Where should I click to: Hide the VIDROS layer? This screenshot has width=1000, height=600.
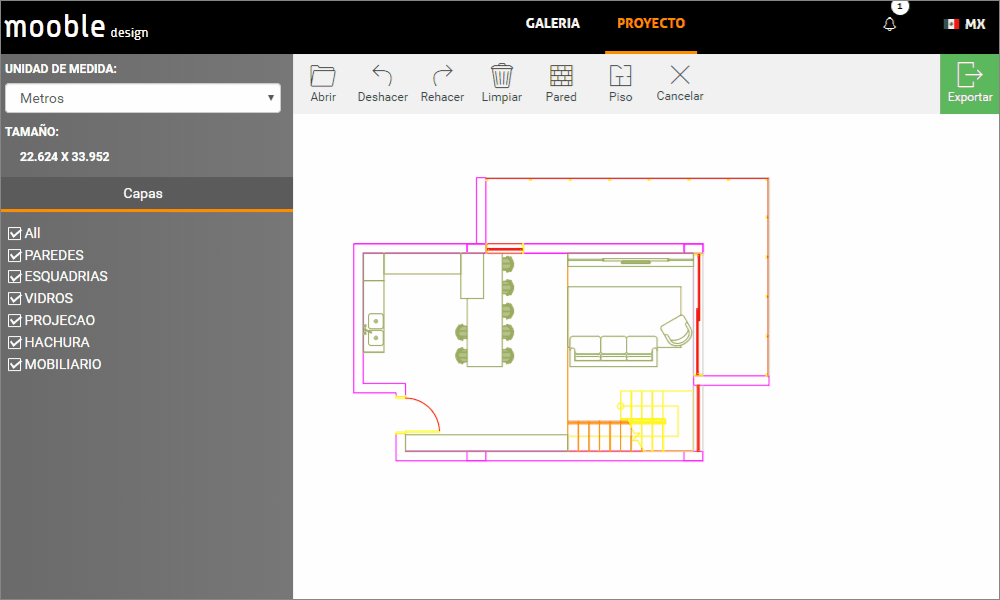(15, 298)
